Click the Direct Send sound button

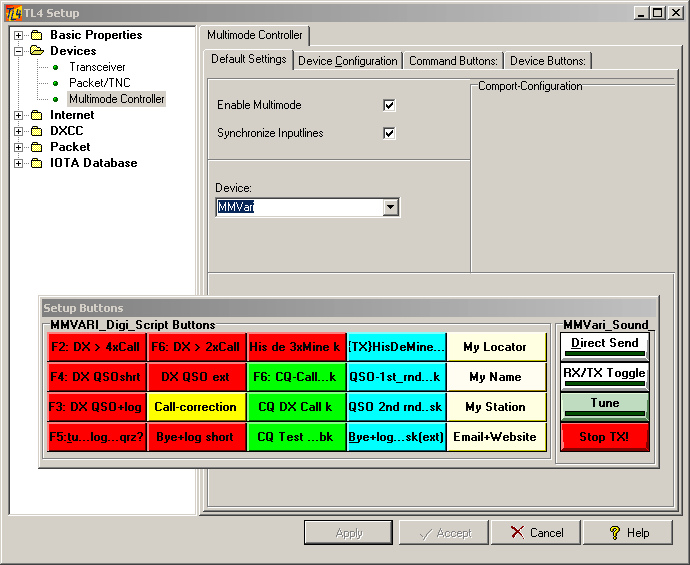tap(605, 346)
